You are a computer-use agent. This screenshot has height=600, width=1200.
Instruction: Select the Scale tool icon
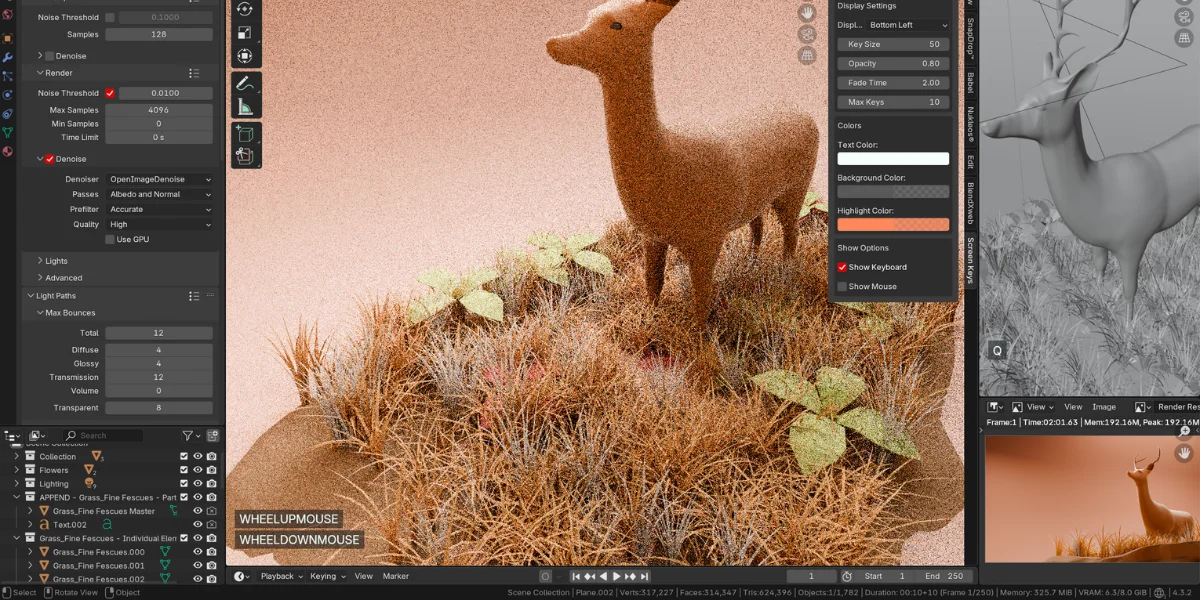[x=246, y=31]
